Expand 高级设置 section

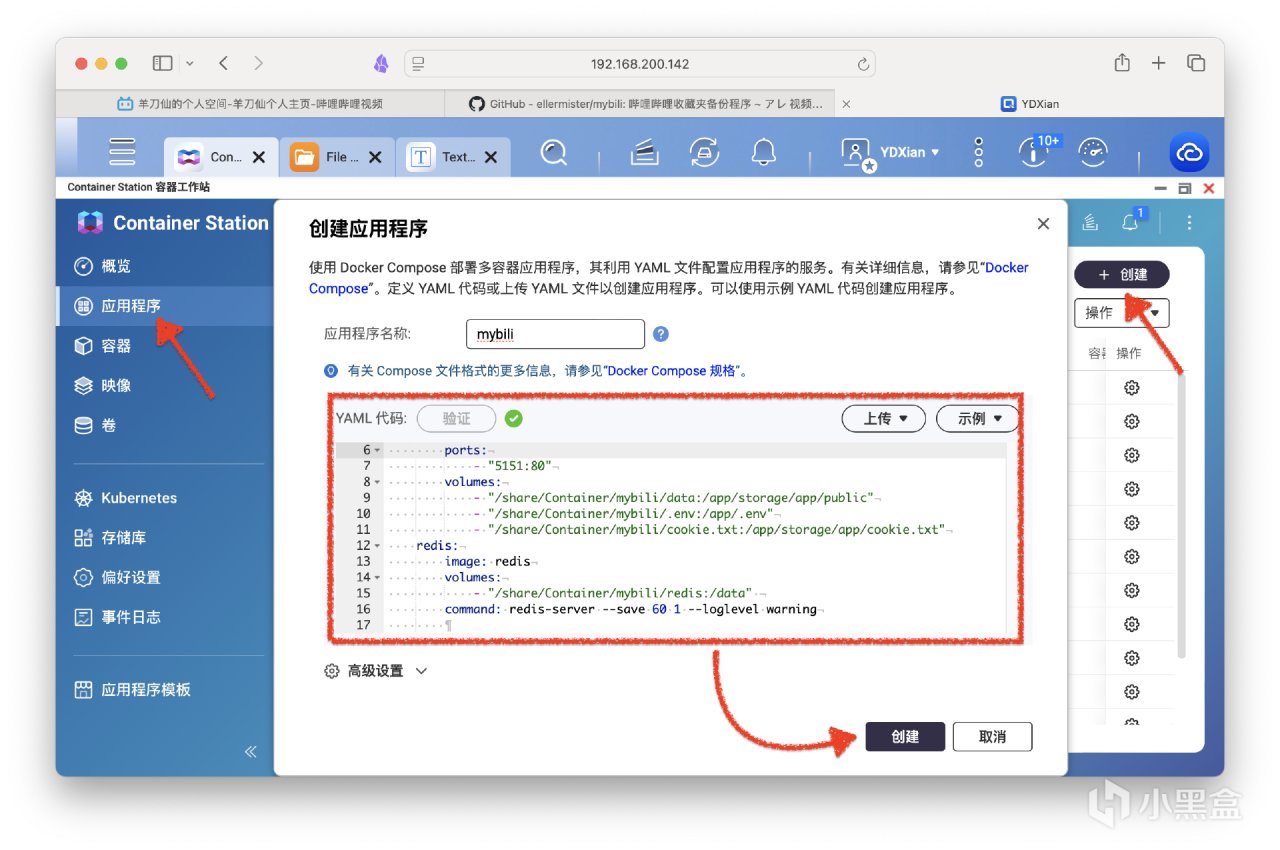coord(376,671)
